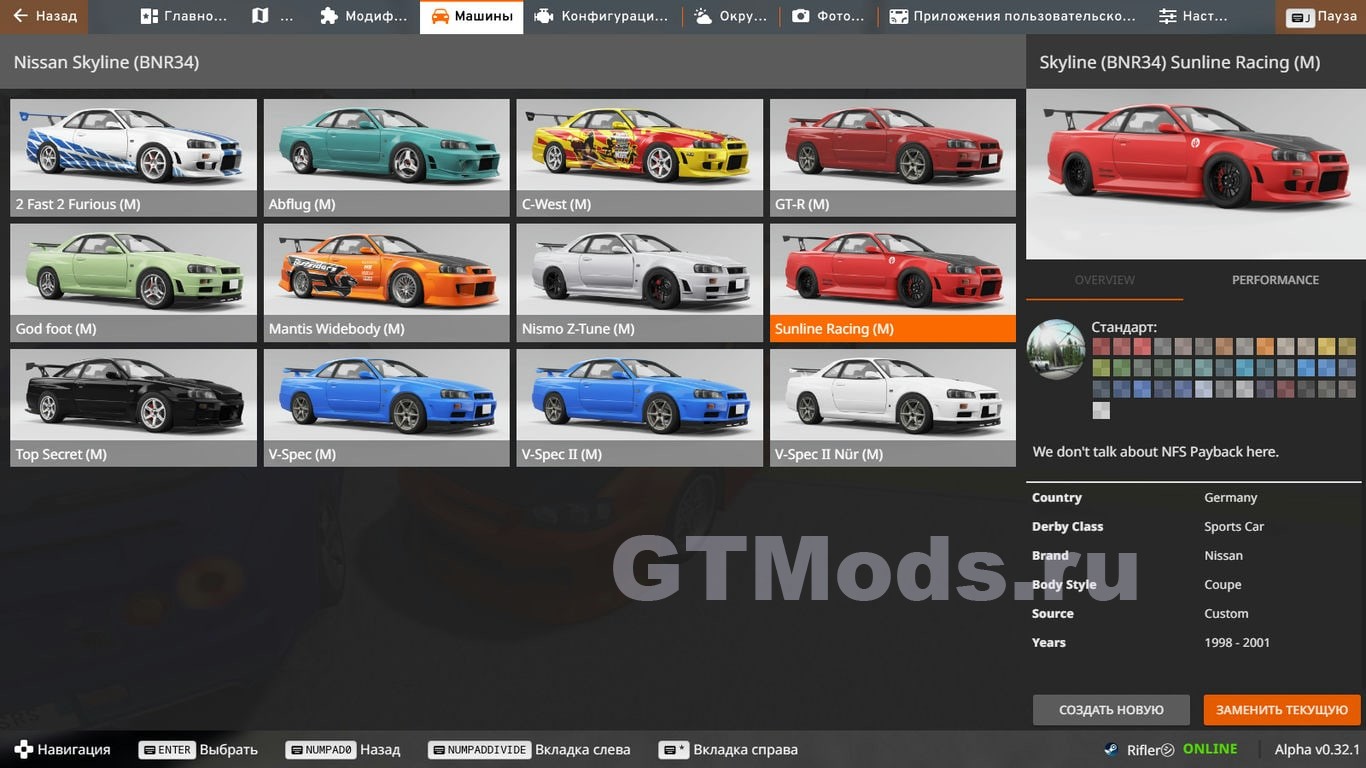The height and width of the screenshot is (768, 1366).
Task: Click the Country value Germany
Action: coord(1230,497)
